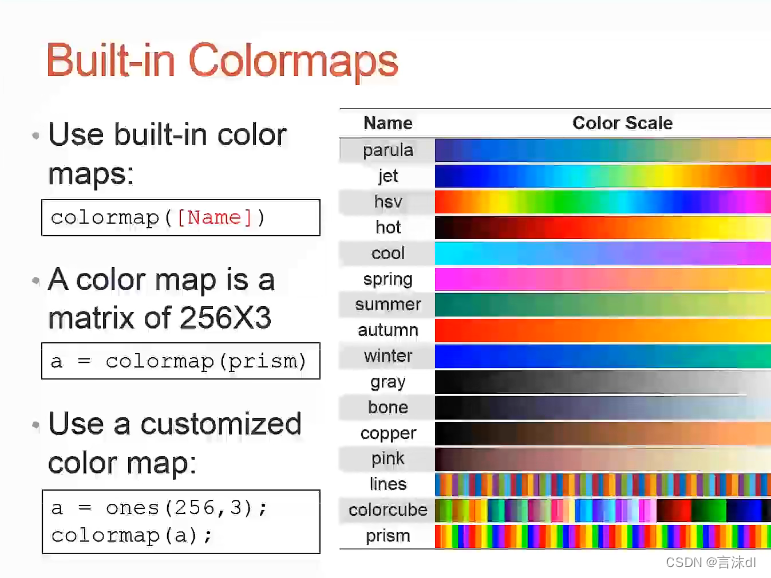This screenshot has height=578, width=771.
Task: Click the colormap([Name]) code box
Action: [x=180, y=217]
